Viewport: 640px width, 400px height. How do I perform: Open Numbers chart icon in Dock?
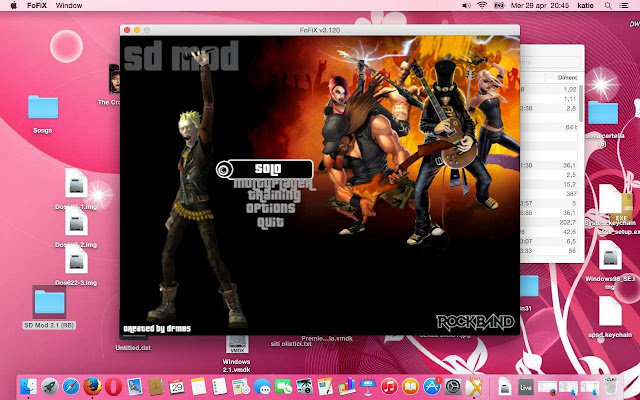pos(347,386)
